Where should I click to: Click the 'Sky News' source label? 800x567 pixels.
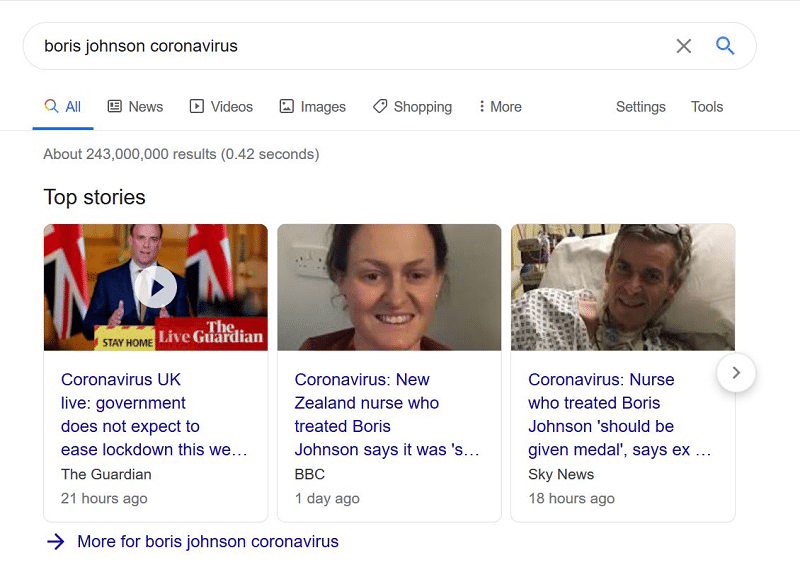[x=561, y=474]
